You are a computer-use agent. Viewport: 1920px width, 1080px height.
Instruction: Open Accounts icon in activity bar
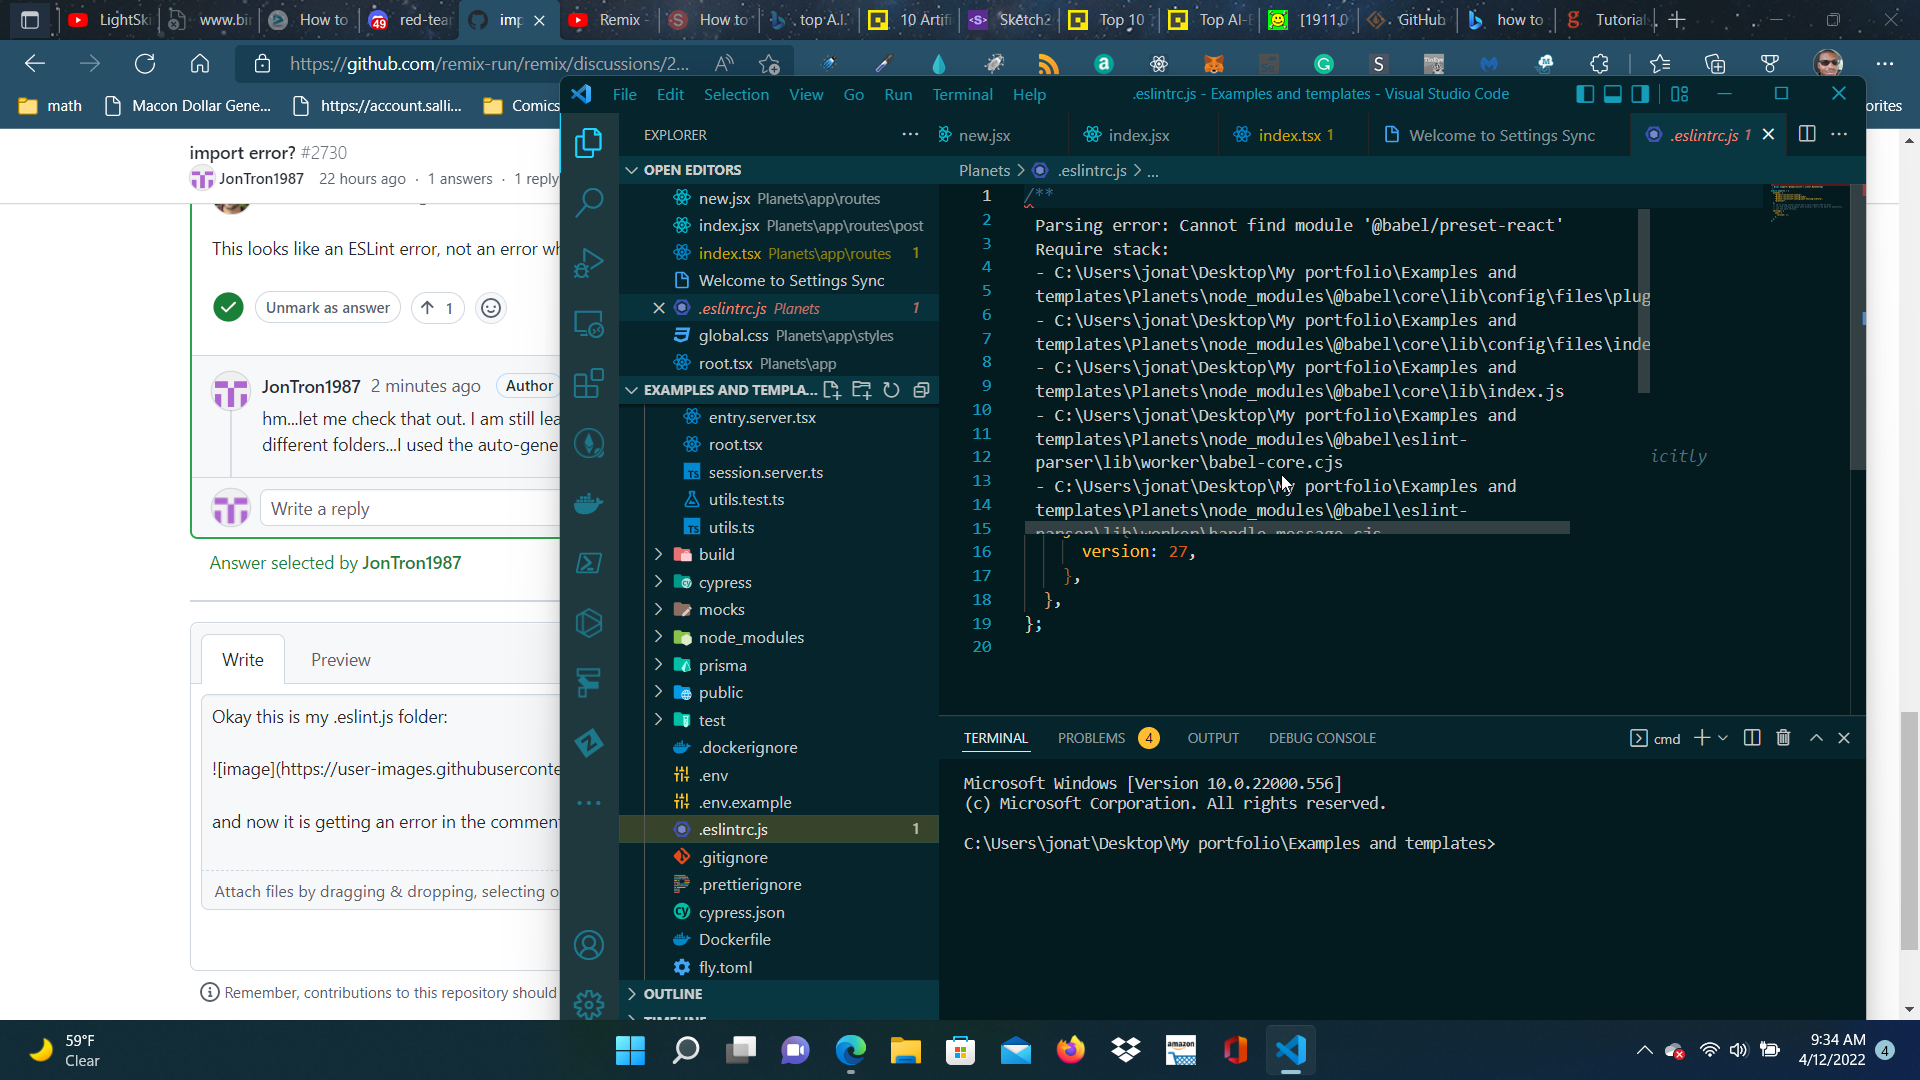coord(589,945)
